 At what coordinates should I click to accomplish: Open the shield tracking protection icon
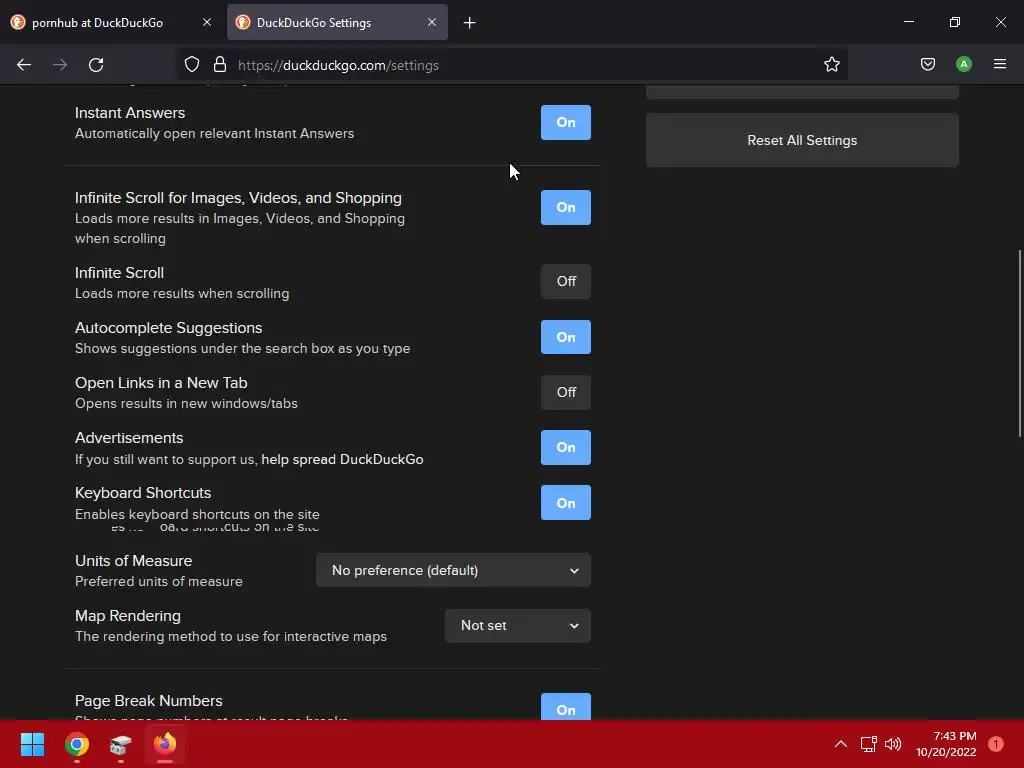click(191, 65)
